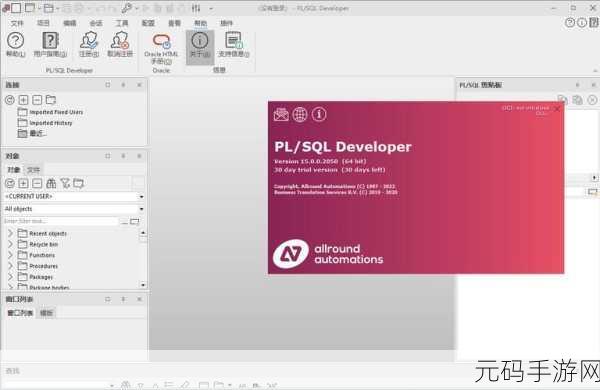Open the 用户指南 user guide

[x=50, y=45]
